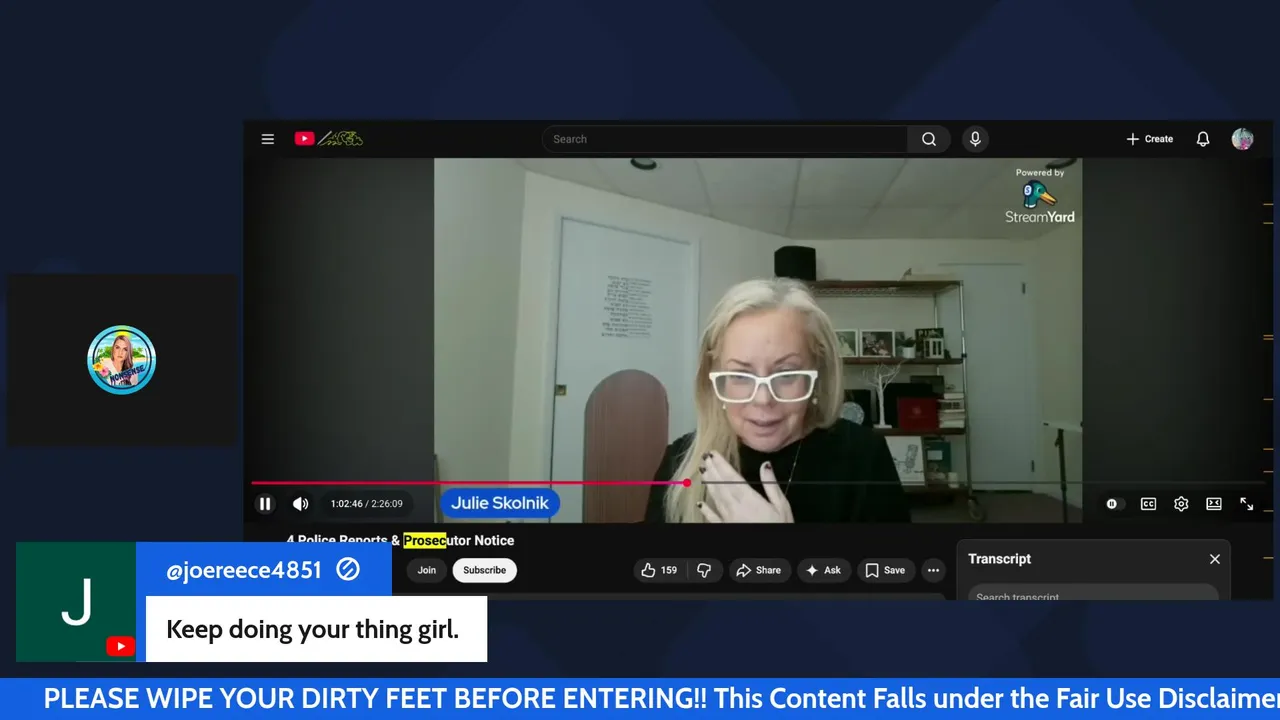This screenshot has height=720, width=1280.
Task: Pause the video playback
Action: [x=265, y=504]
